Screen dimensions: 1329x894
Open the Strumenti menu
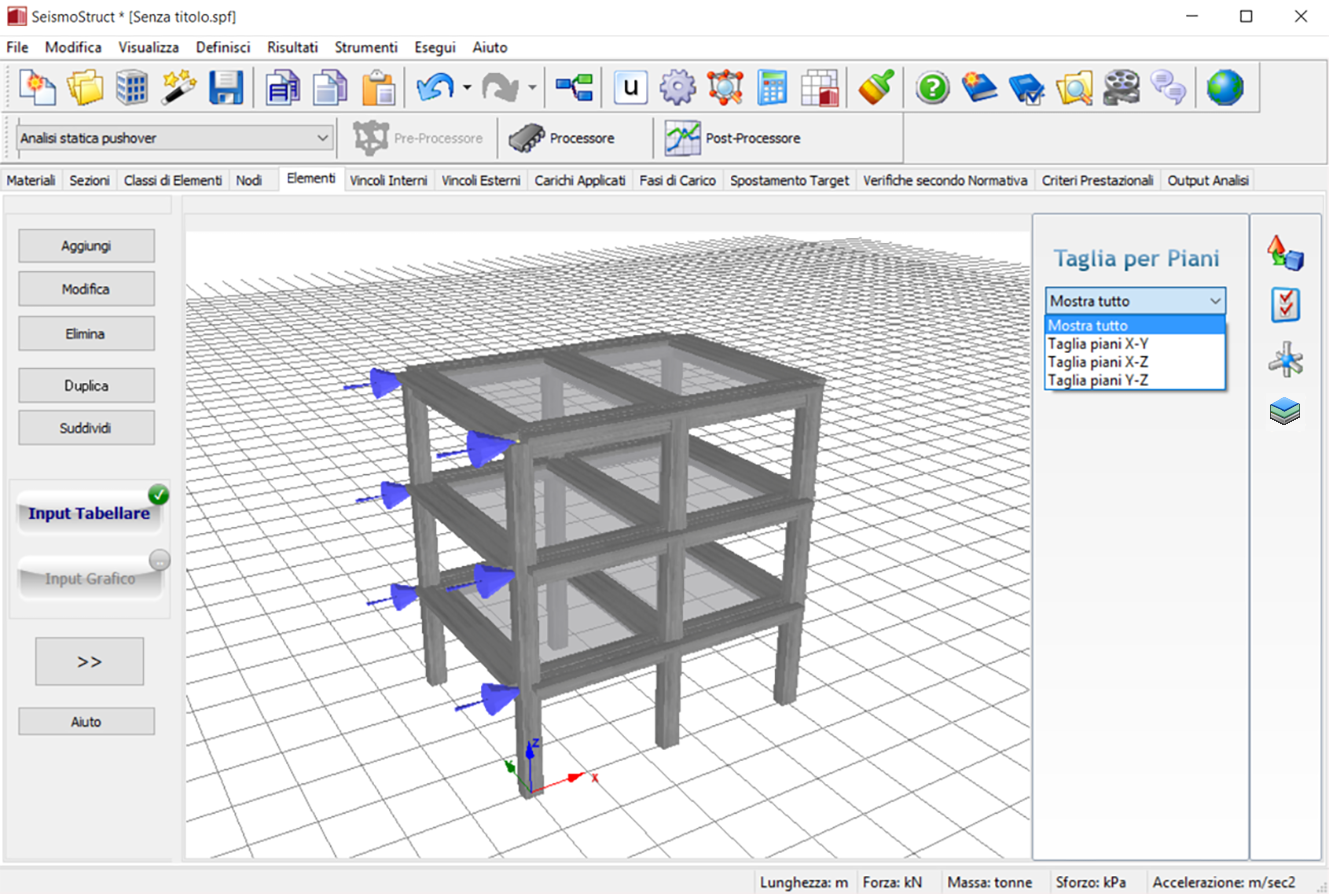tap(366, 47)
